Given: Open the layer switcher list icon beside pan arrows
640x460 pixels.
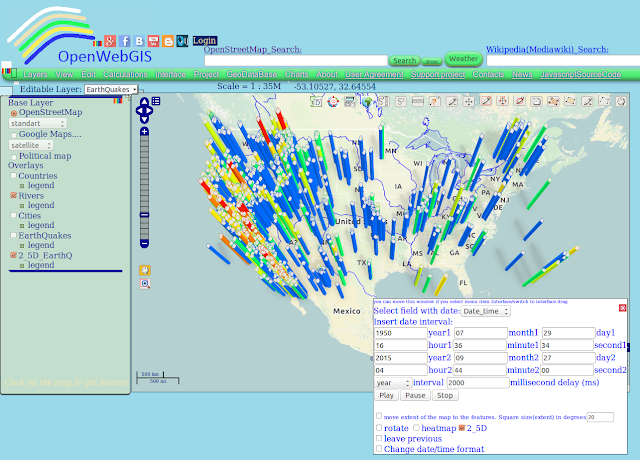Looking at the screenshot, I should click(x=156, y=101).
